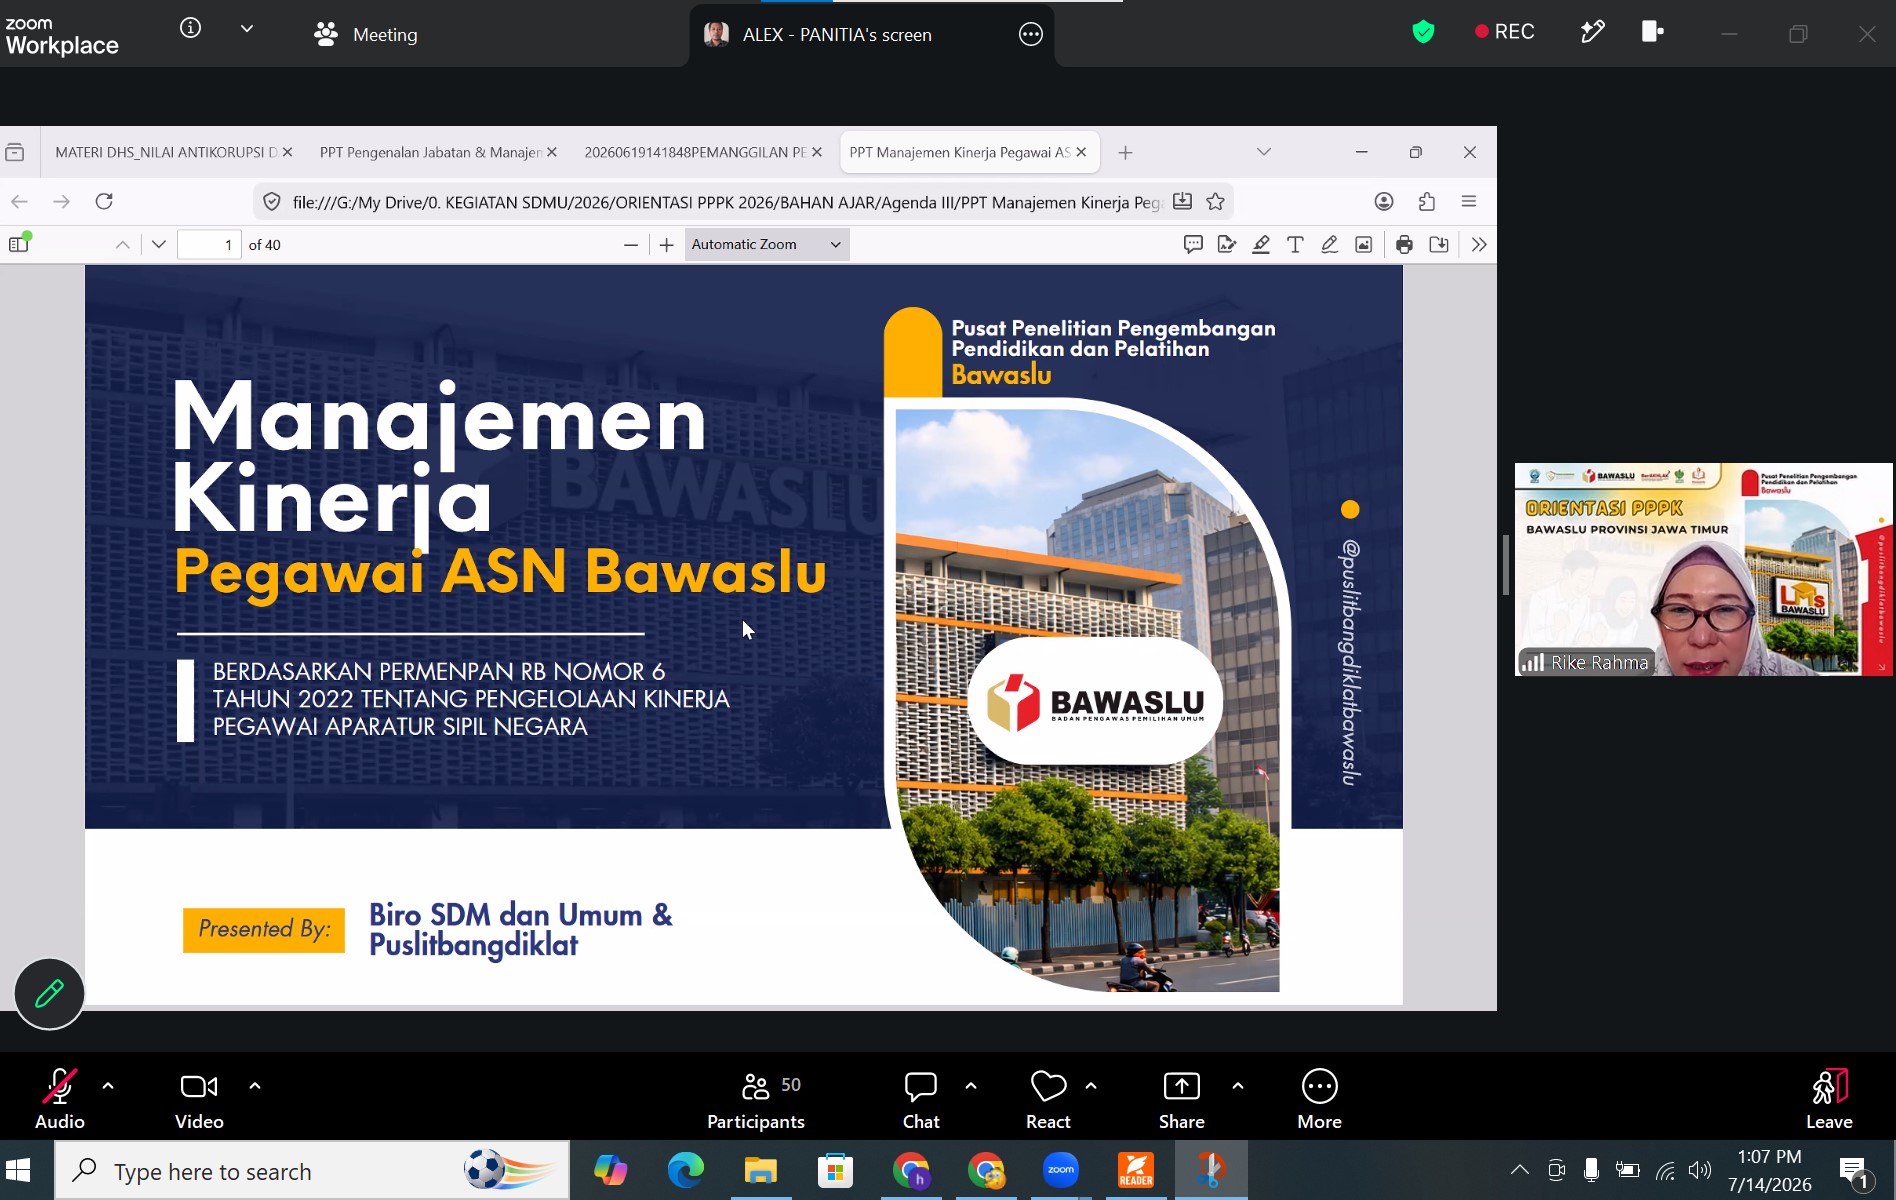The image size is (1896, 1200).
Task: Open the Chat panel
Action: [921, 1099]
